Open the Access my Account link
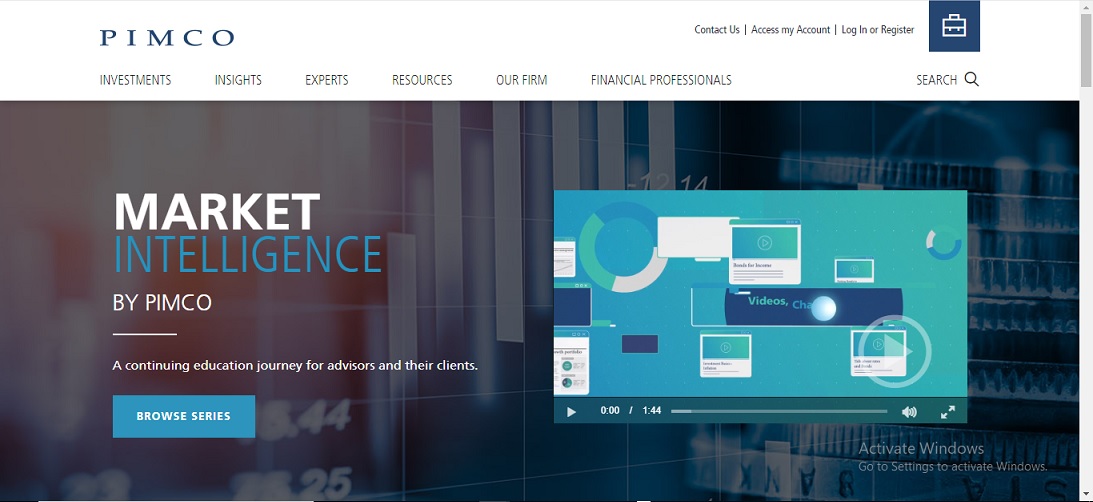The image size is (1093, 502). 790,30
